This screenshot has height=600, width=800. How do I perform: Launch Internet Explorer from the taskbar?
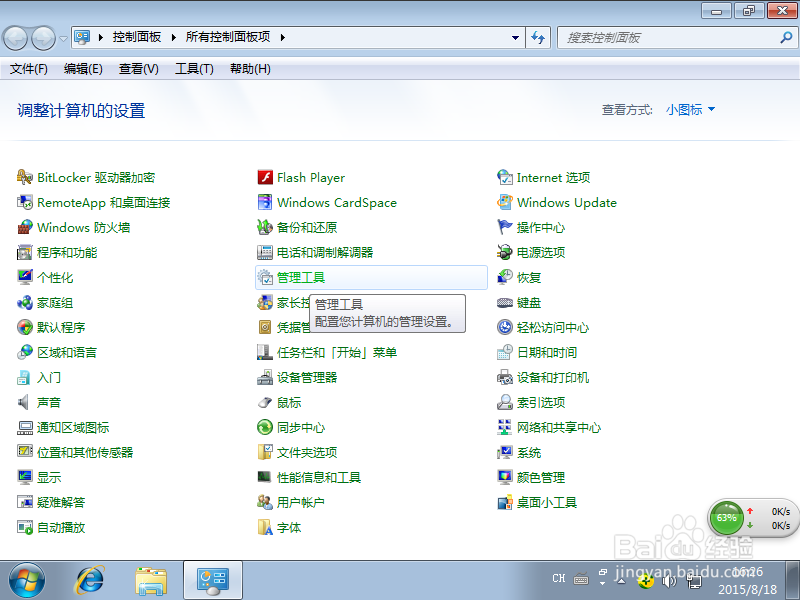click(x=90, y=580)
